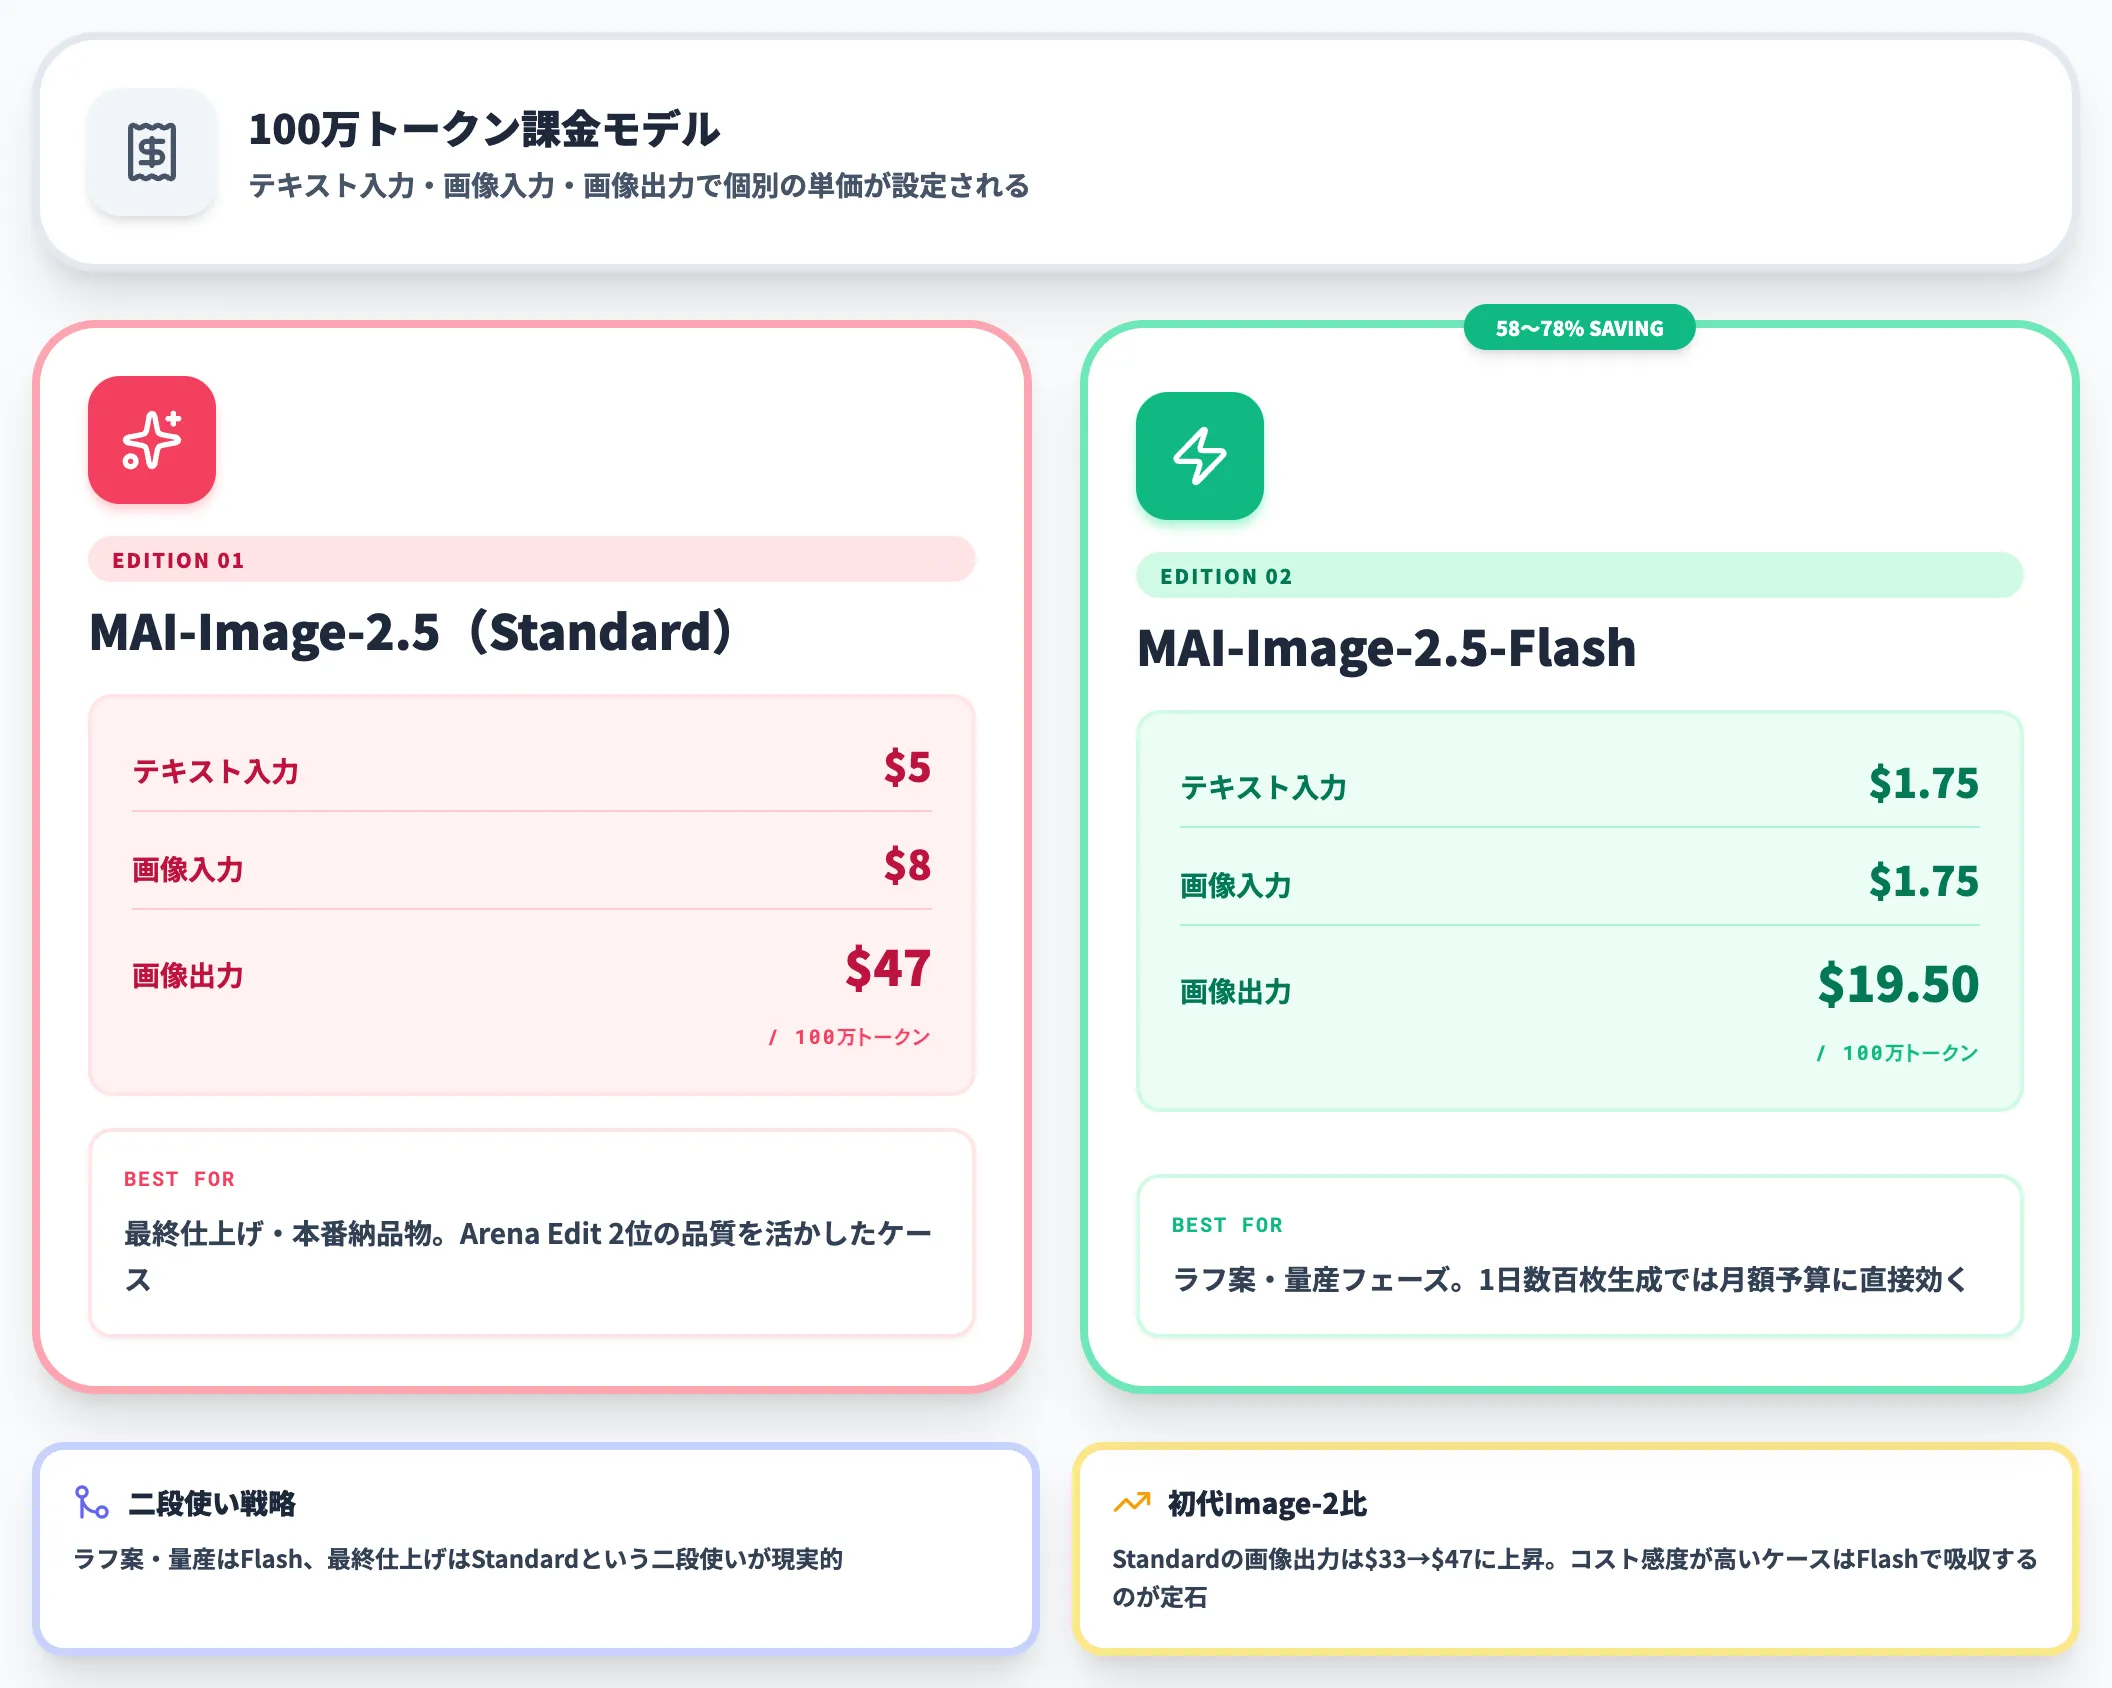Click the green lightning Flash edition icon

(x=1200, y=456)
